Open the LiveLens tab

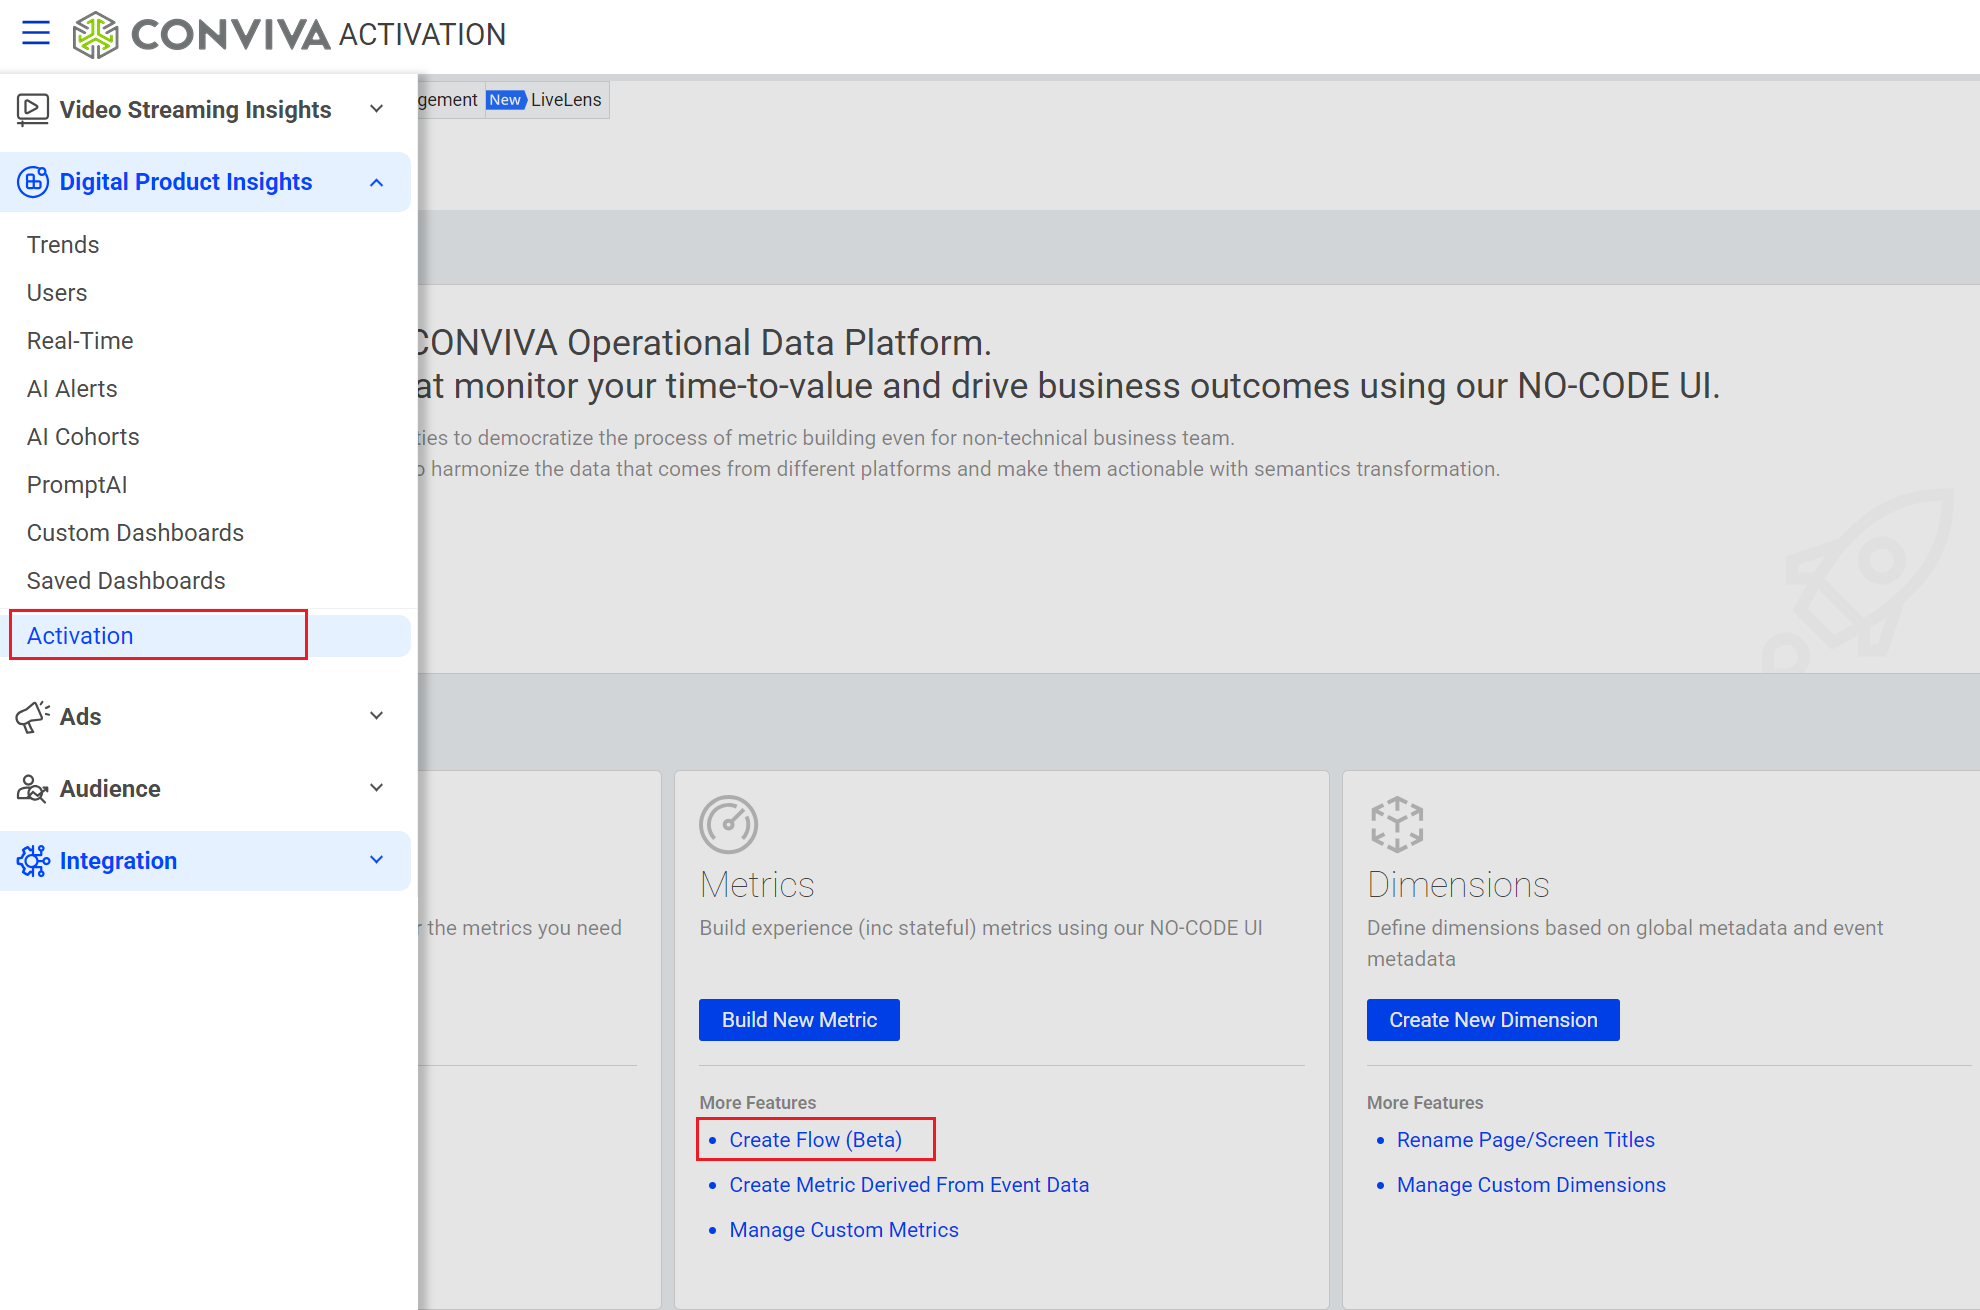(565, 100)
